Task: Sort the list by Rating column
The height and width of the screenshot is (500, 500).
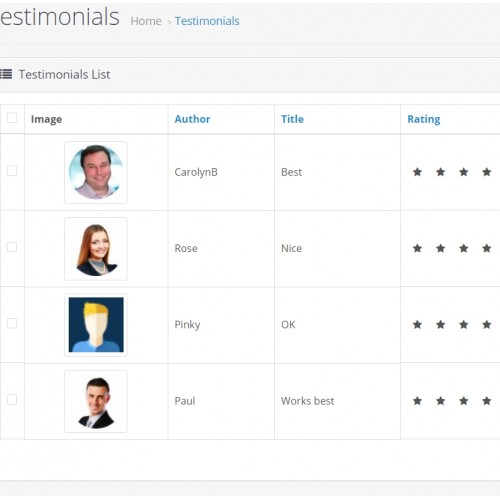Action: (x=424, y=119)
